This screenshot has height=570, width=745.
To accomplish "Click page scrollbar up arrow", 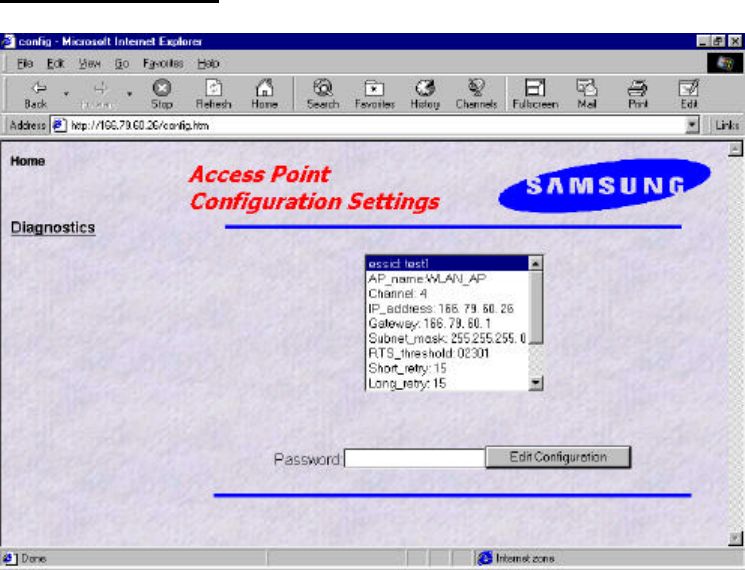I will pyautogui.click(x=735, y=149).
